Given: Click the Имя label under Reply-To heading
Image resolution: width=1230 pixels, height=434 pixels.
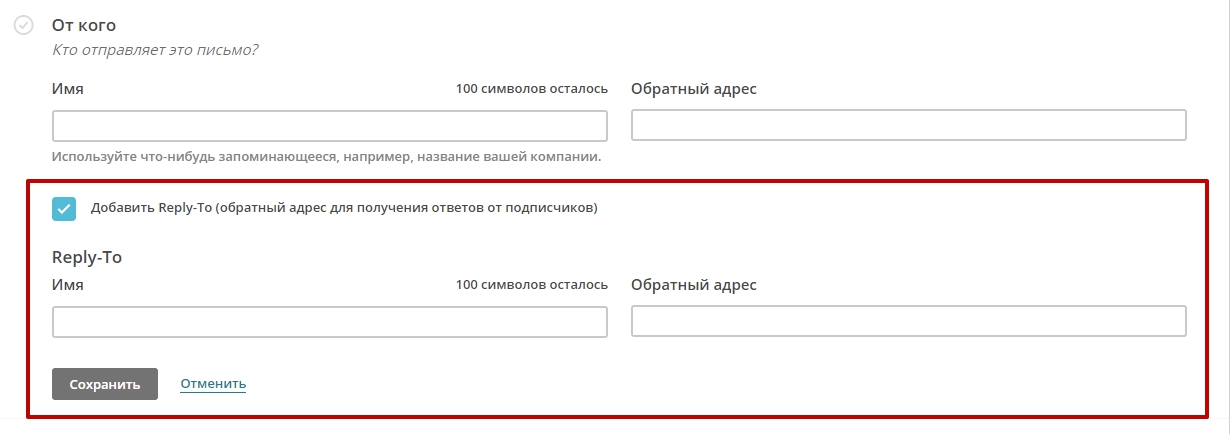Looking at the screenshot, I should pos(67,285).
